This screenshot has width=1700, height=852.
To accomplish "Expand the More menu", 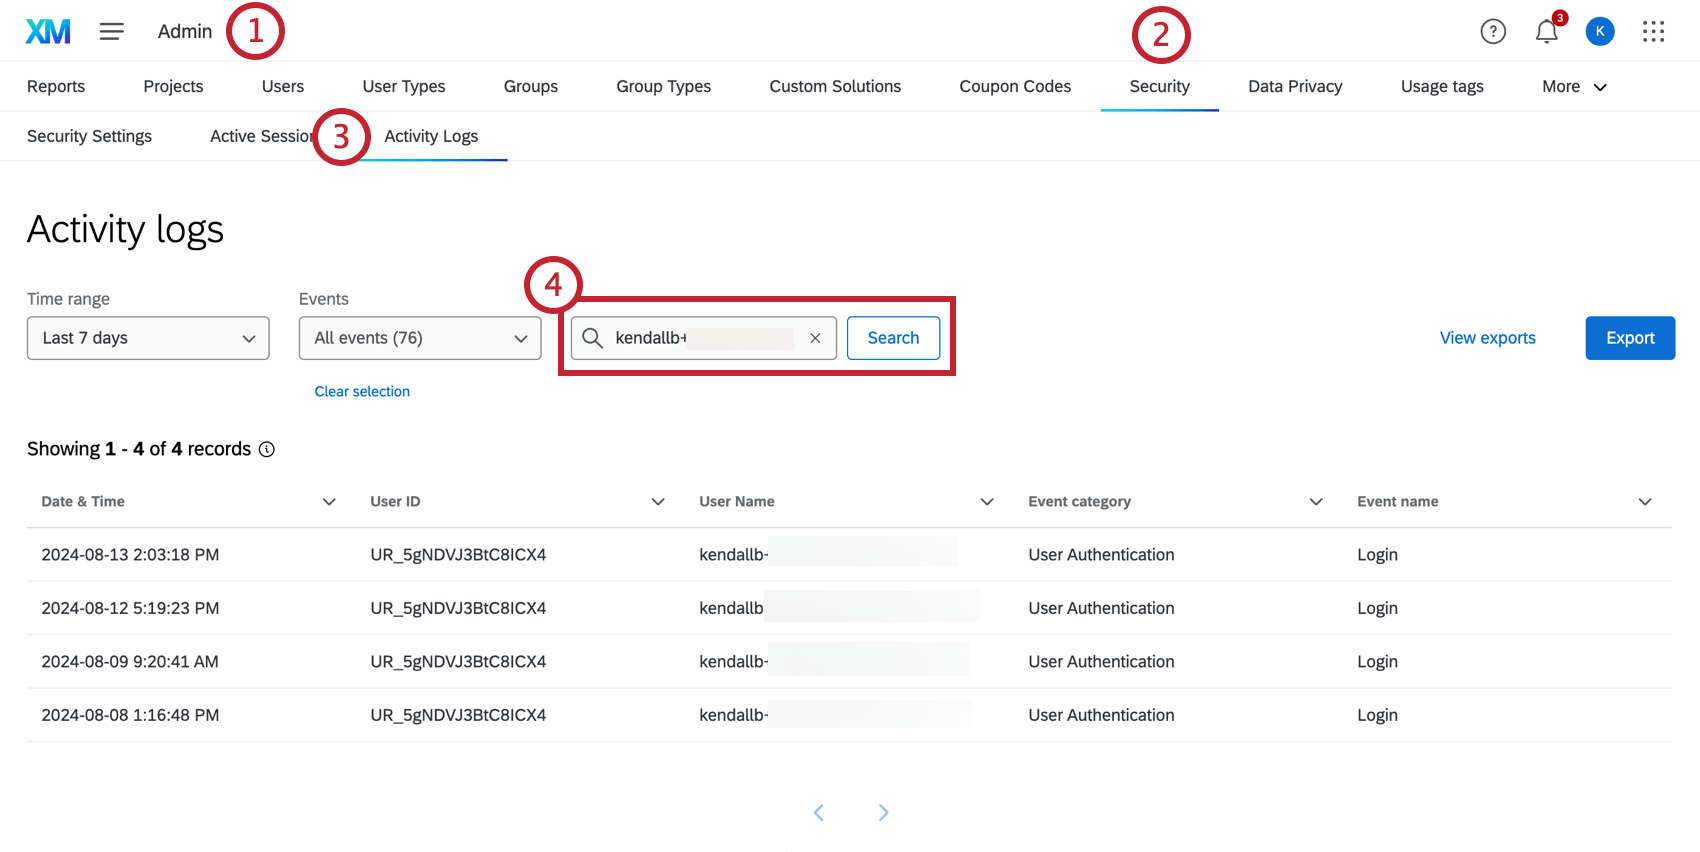I will click(x=1574, y=87).
